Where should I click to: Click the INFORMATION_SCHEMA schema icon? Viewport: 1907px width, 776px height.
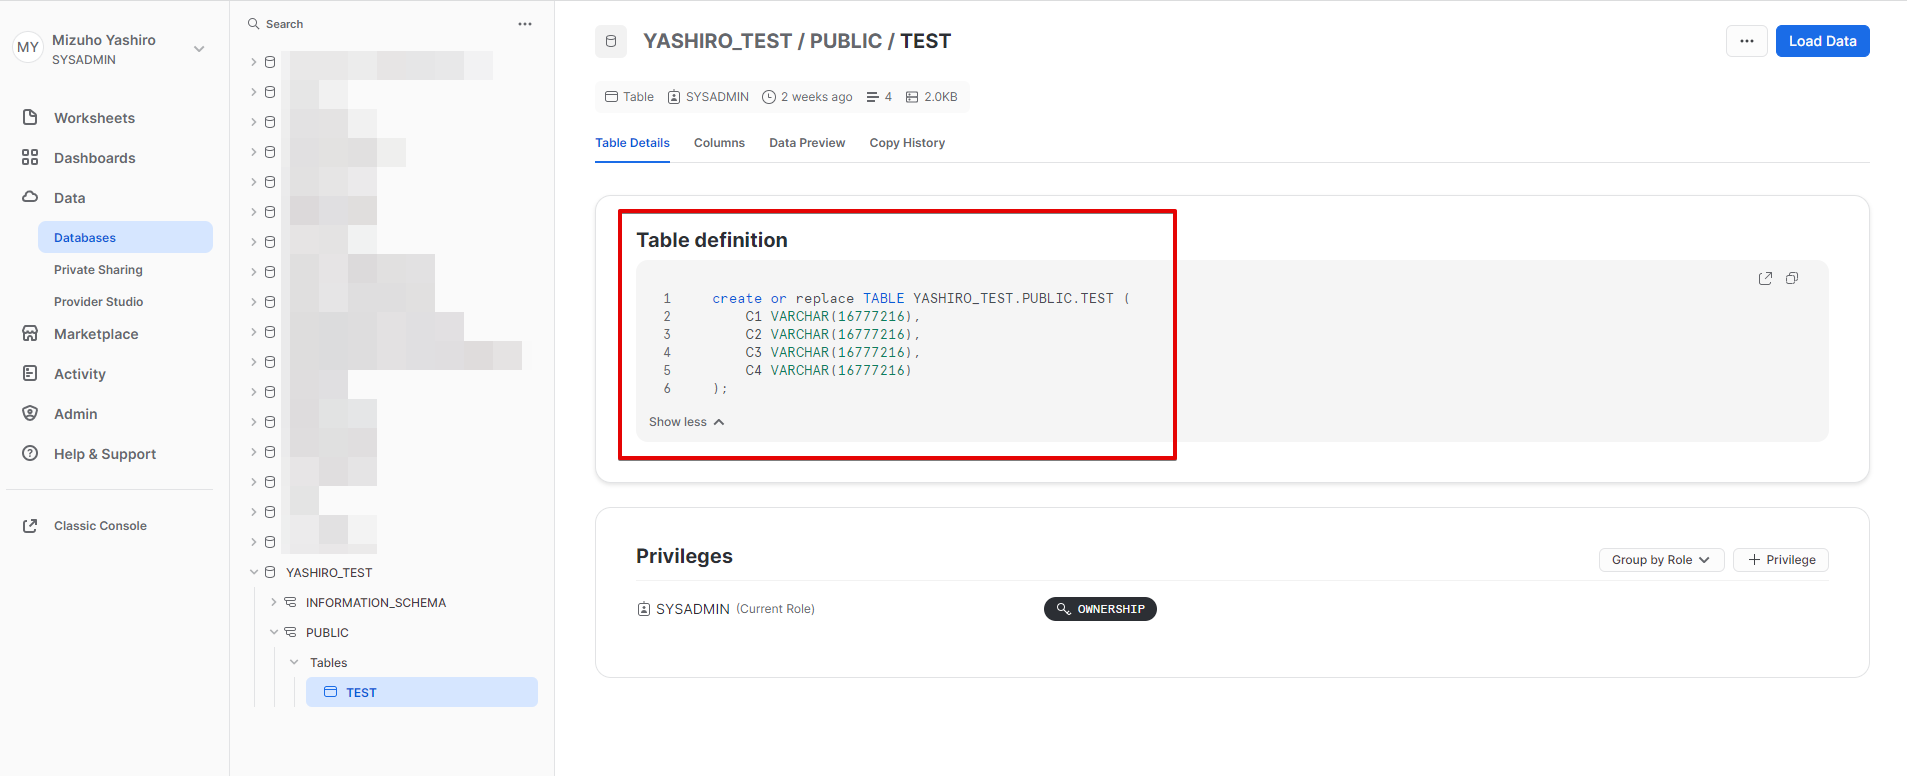tap(290, 602)
